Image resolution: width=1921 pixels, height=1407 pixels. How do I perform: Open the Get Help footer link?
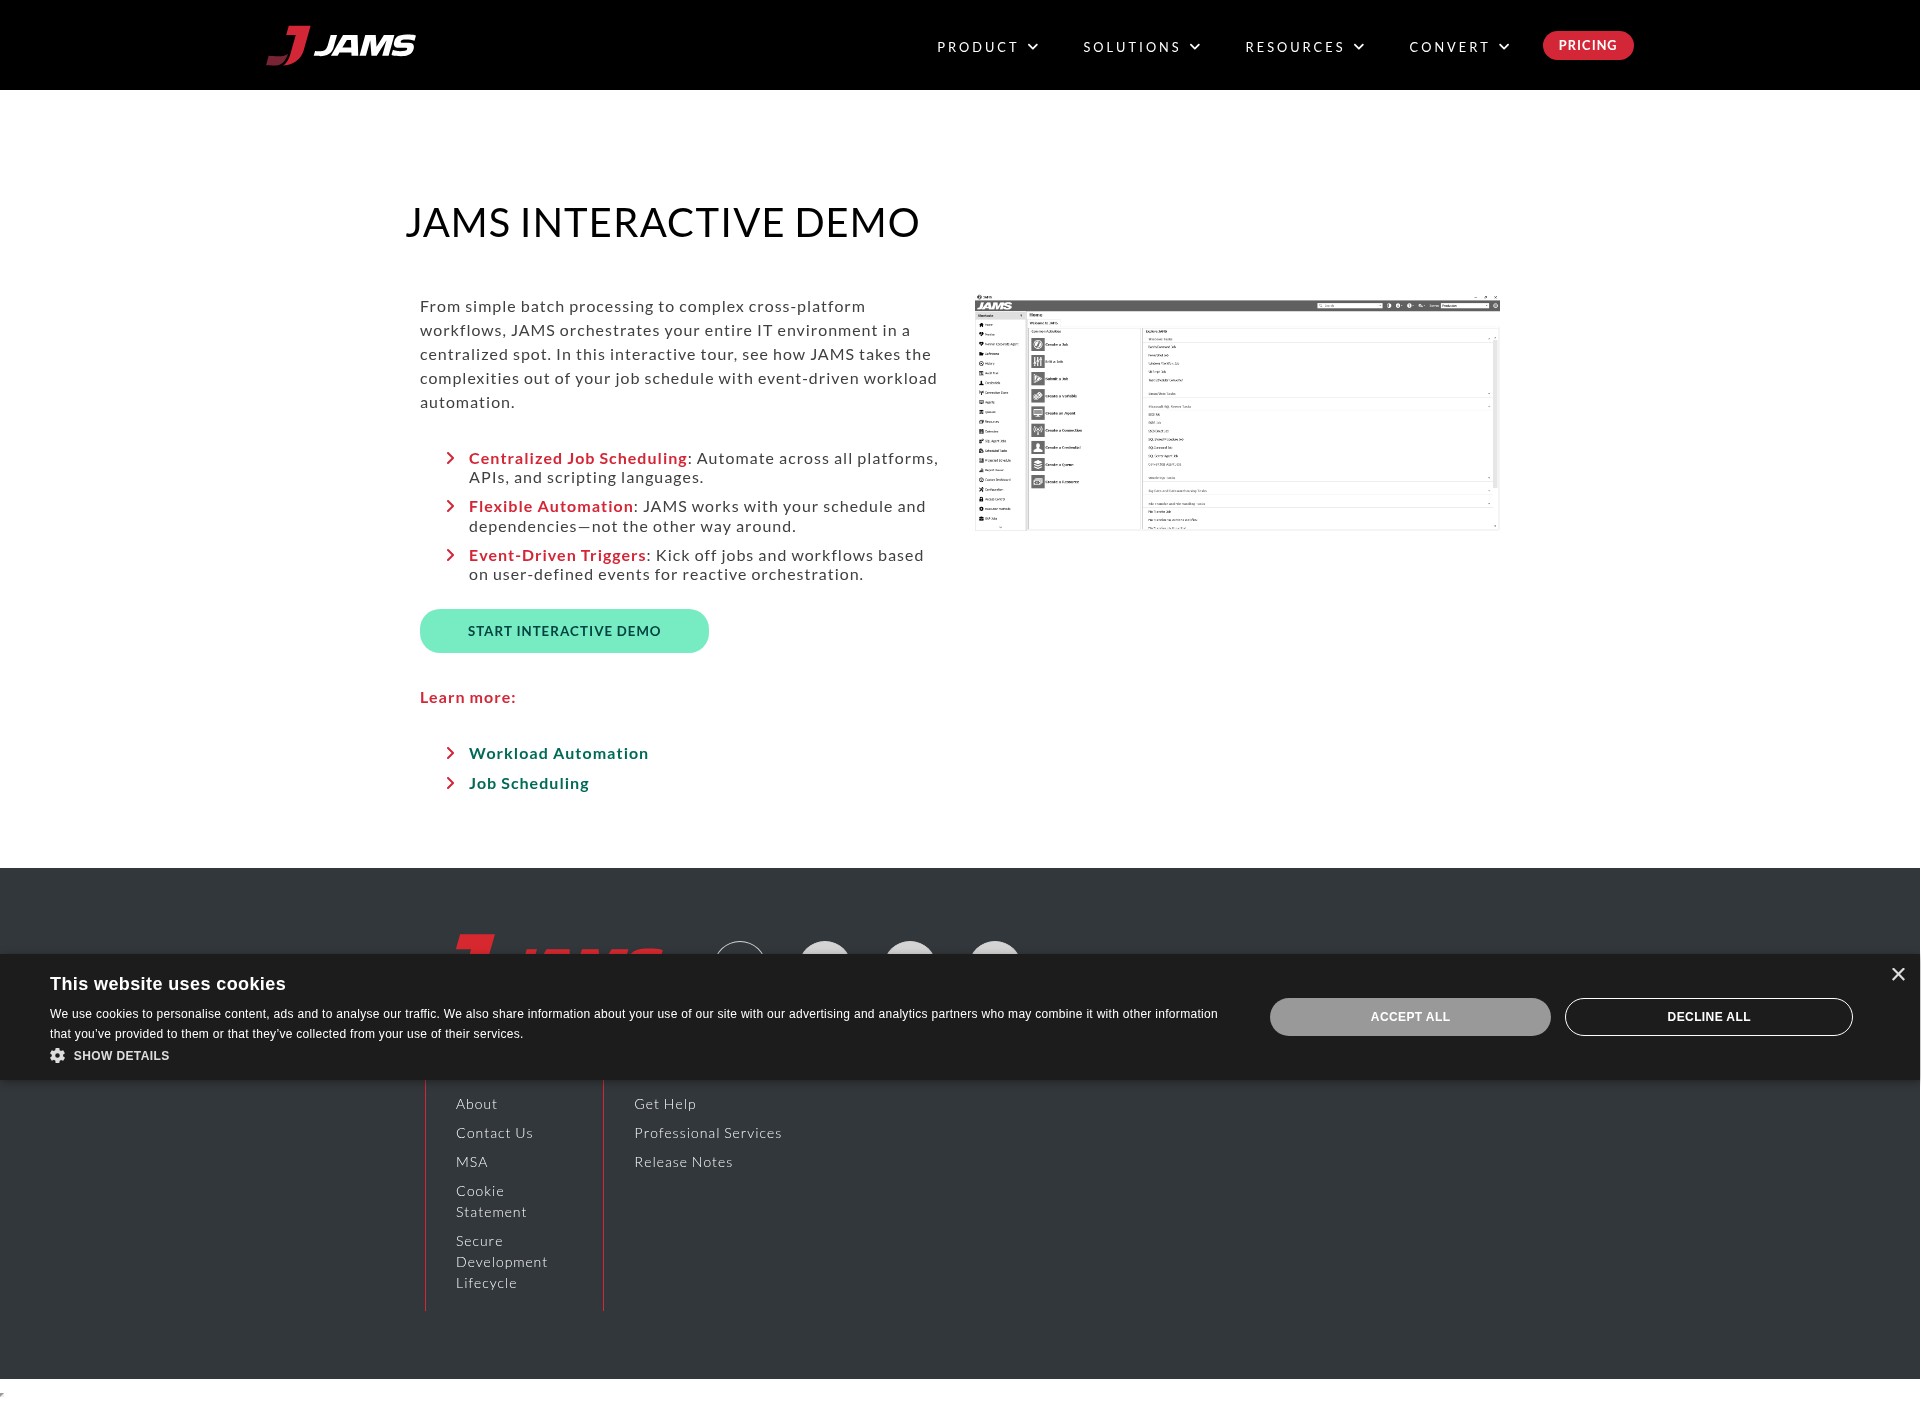pyautogui.click(x=665, y=1104)
